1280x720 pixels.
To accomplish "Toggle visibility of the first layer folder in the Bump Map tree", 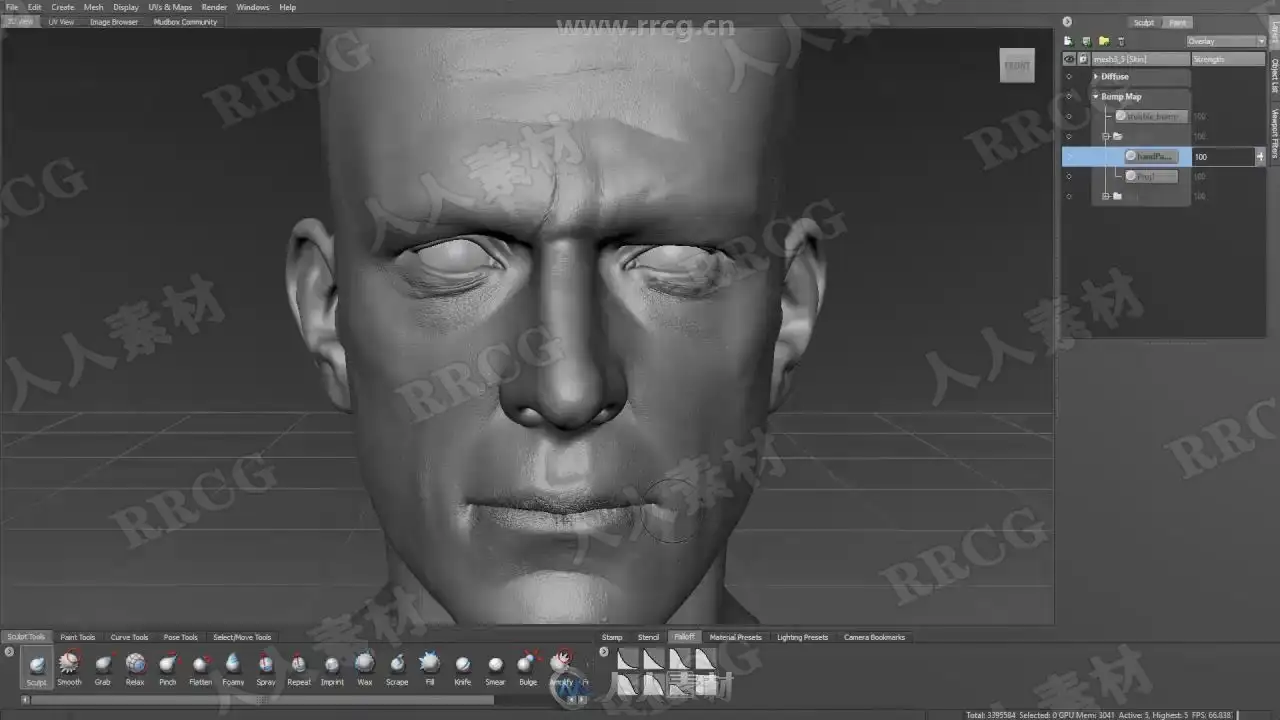I will (1068, 137).
